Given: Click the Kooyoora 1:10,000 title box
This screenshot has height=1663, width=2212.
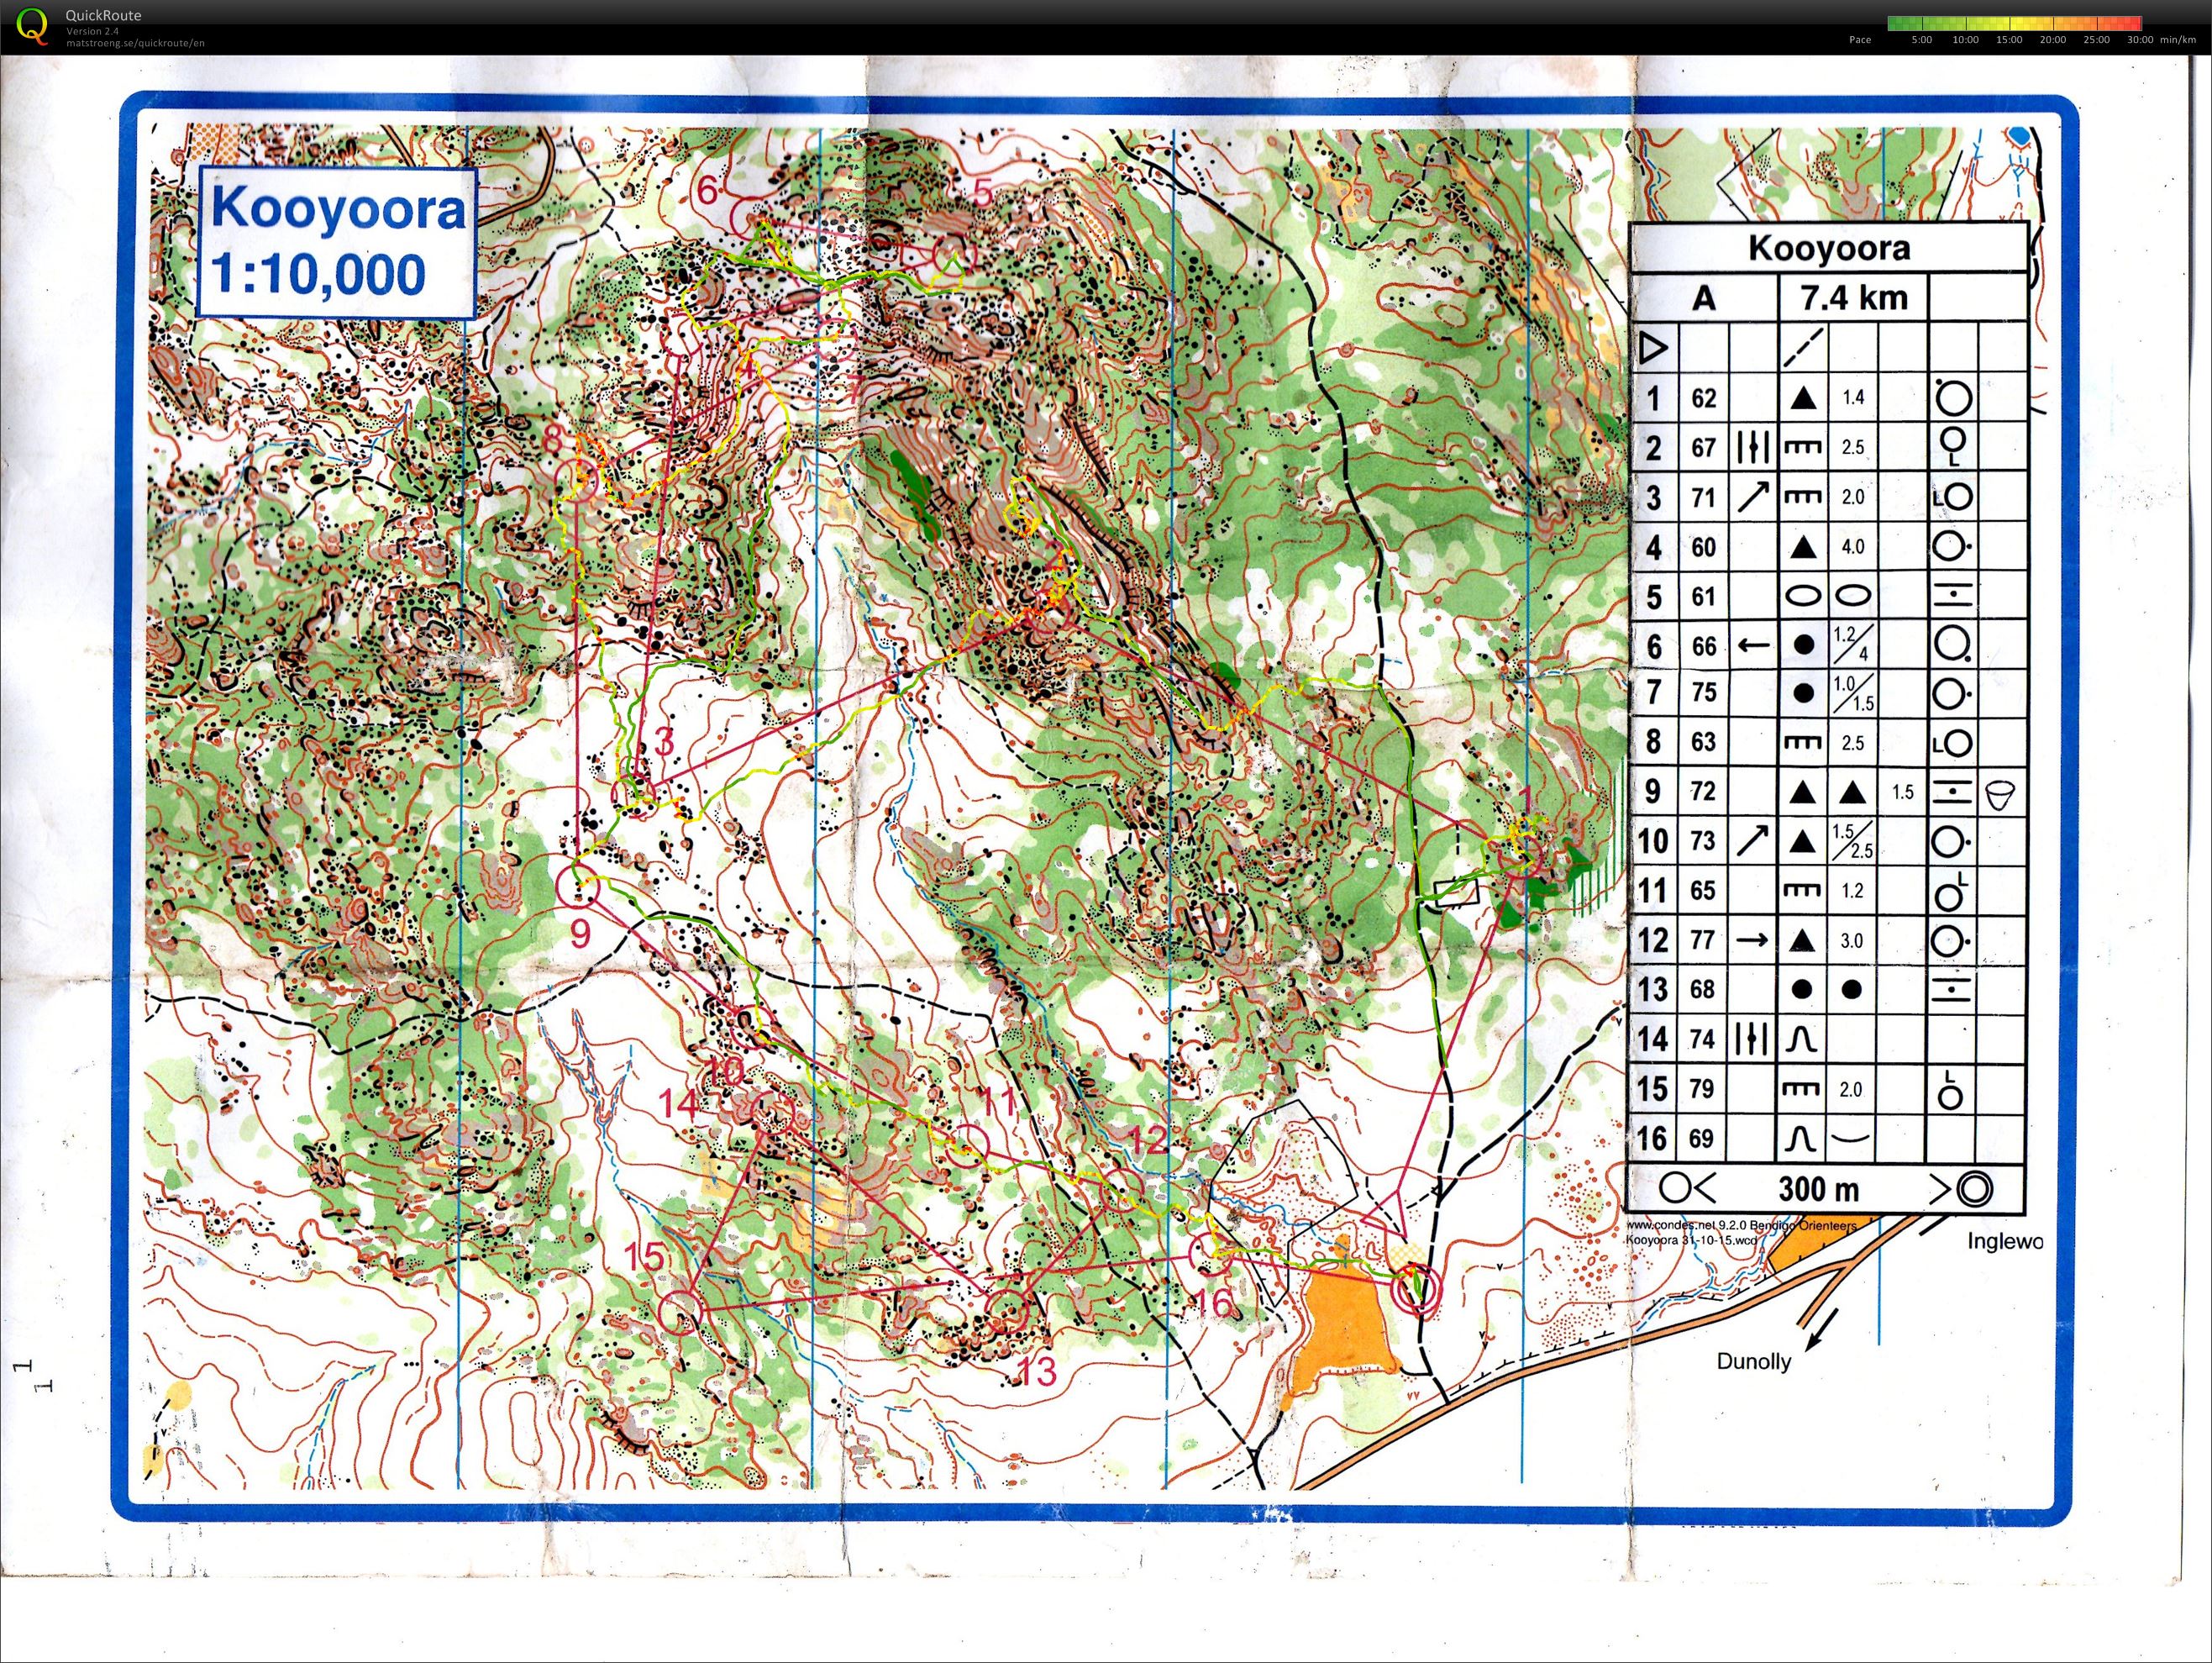Looking at the screenshot, I should pos(336,243).
